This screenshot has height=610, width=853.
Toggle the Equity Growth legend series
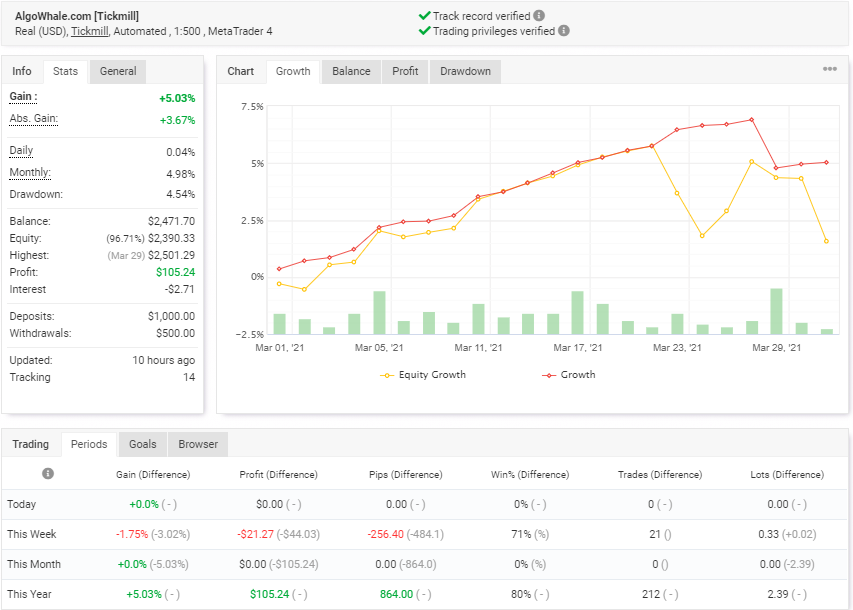click(x=423, y=375)
